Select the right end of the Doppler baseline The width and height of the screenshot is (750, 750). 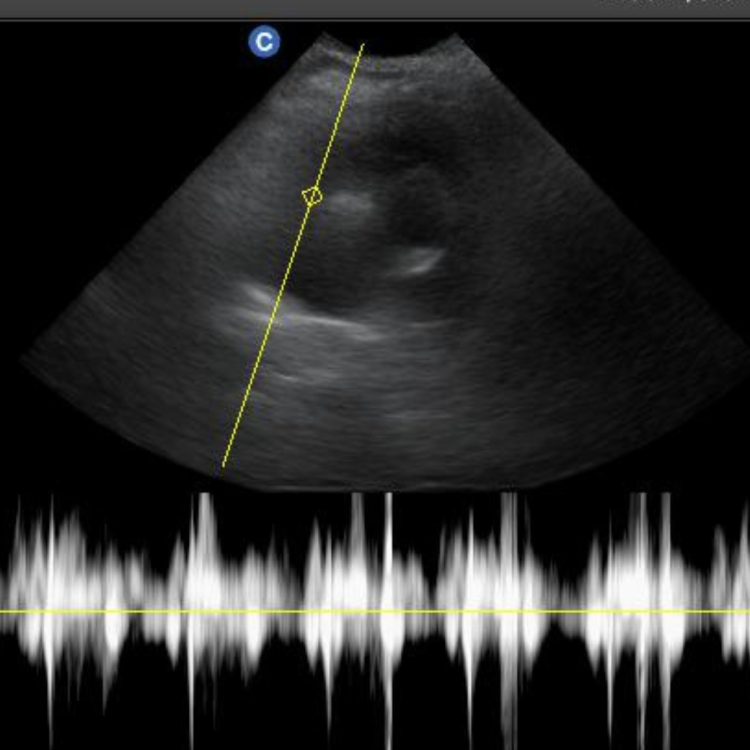(x=746, y=611)
